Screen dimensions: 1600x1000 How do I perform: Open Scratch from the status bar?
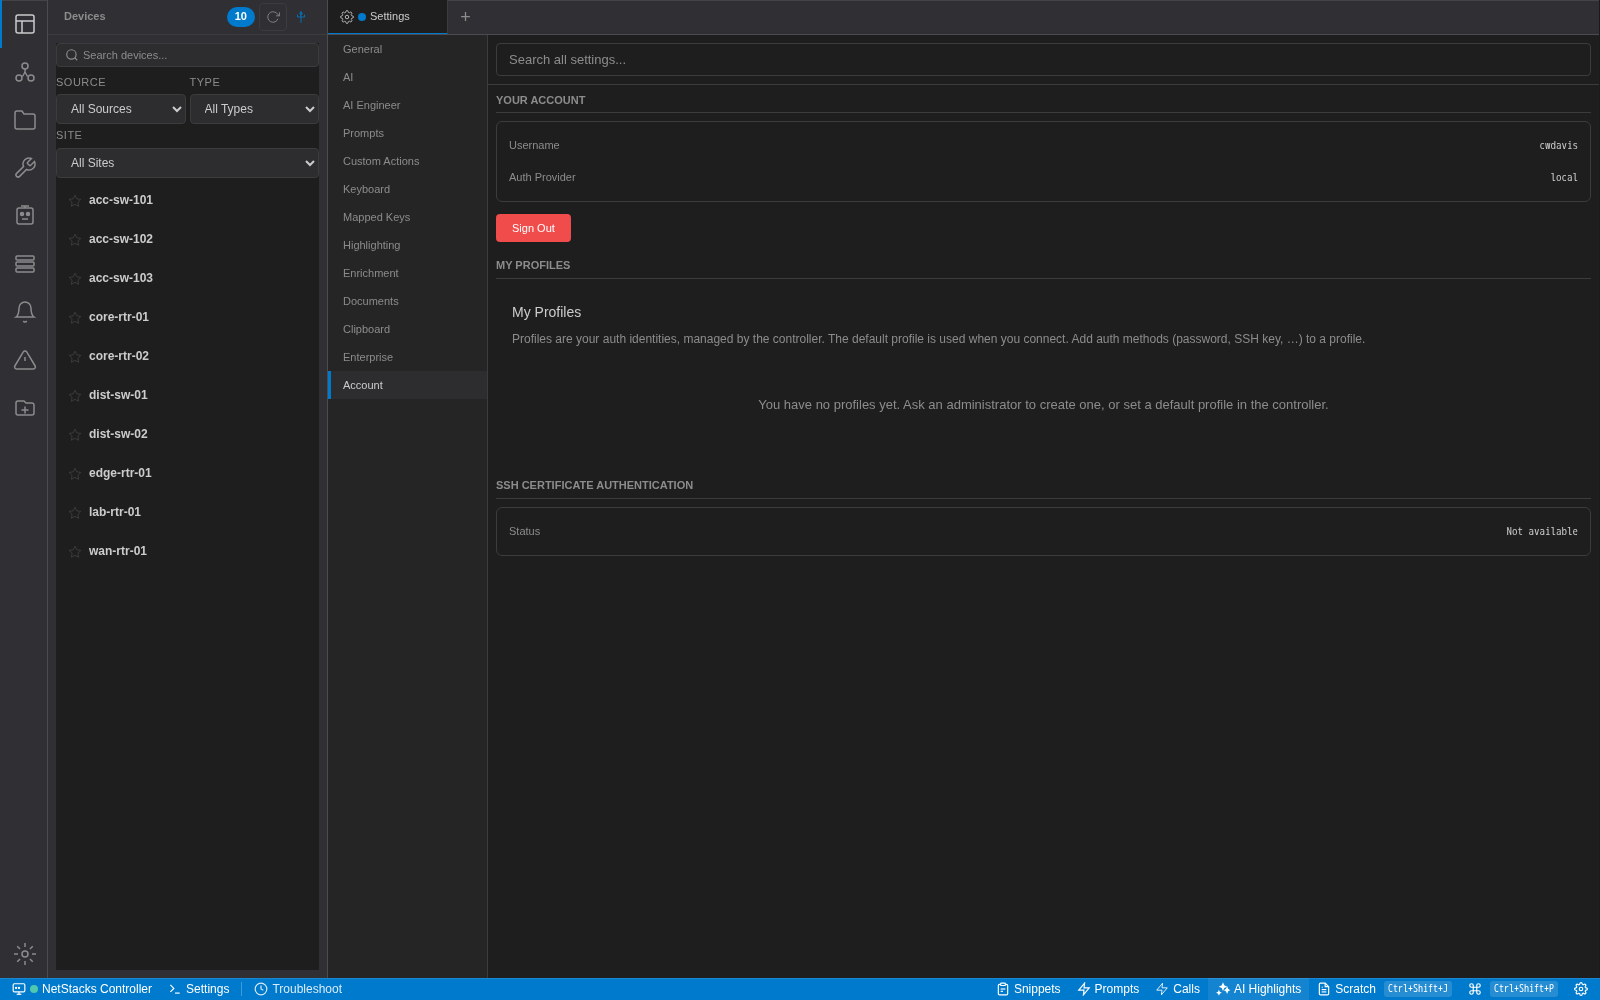1346,989
